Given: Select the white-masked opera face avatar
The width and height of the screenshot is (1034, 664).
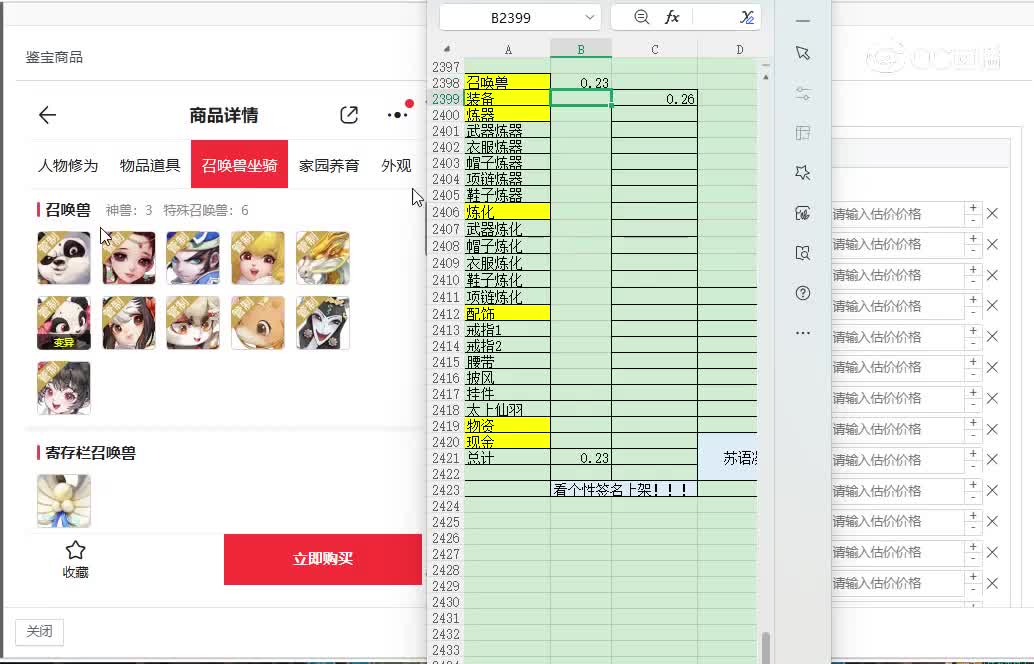Looking at the screenshot, I should tap(322, 322).
